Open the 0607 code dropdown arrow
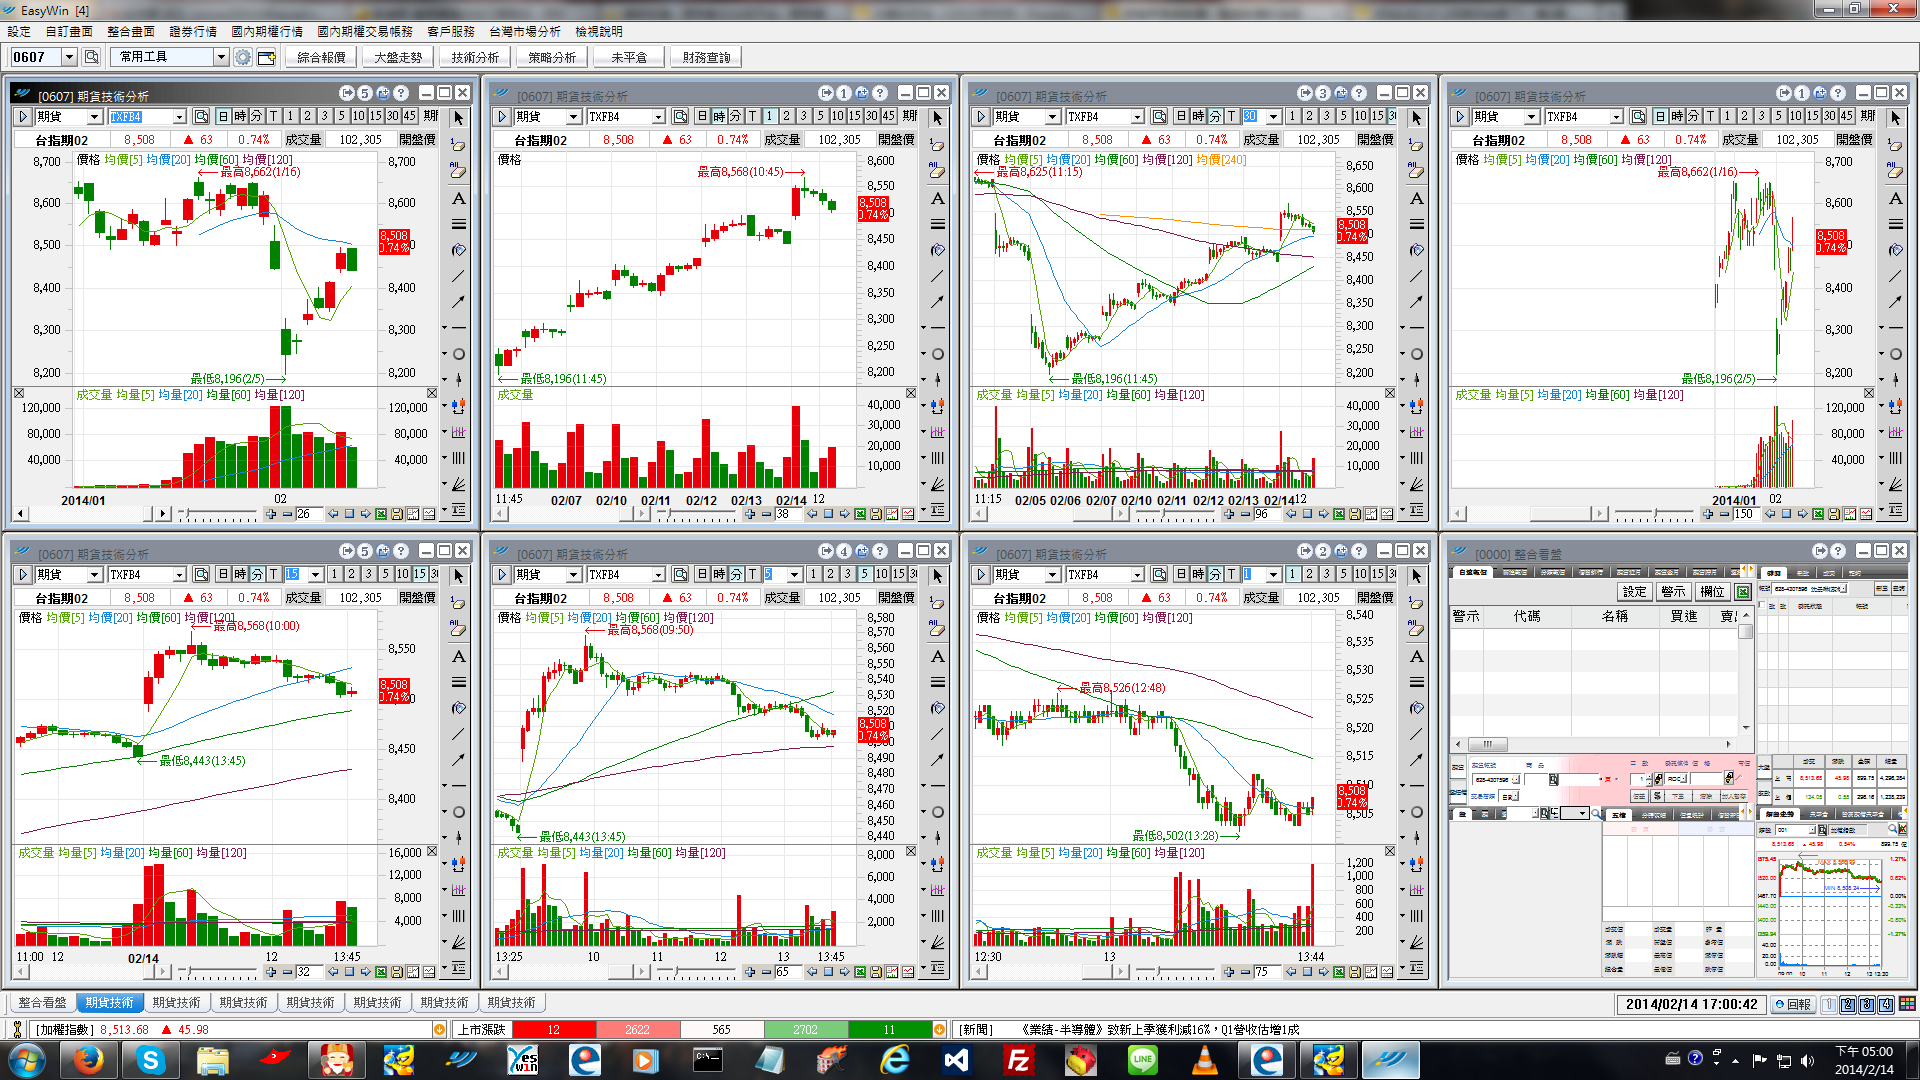The height and width of the screenshot is (1080, 1920). pyautogui.click(x=69, y=57)
